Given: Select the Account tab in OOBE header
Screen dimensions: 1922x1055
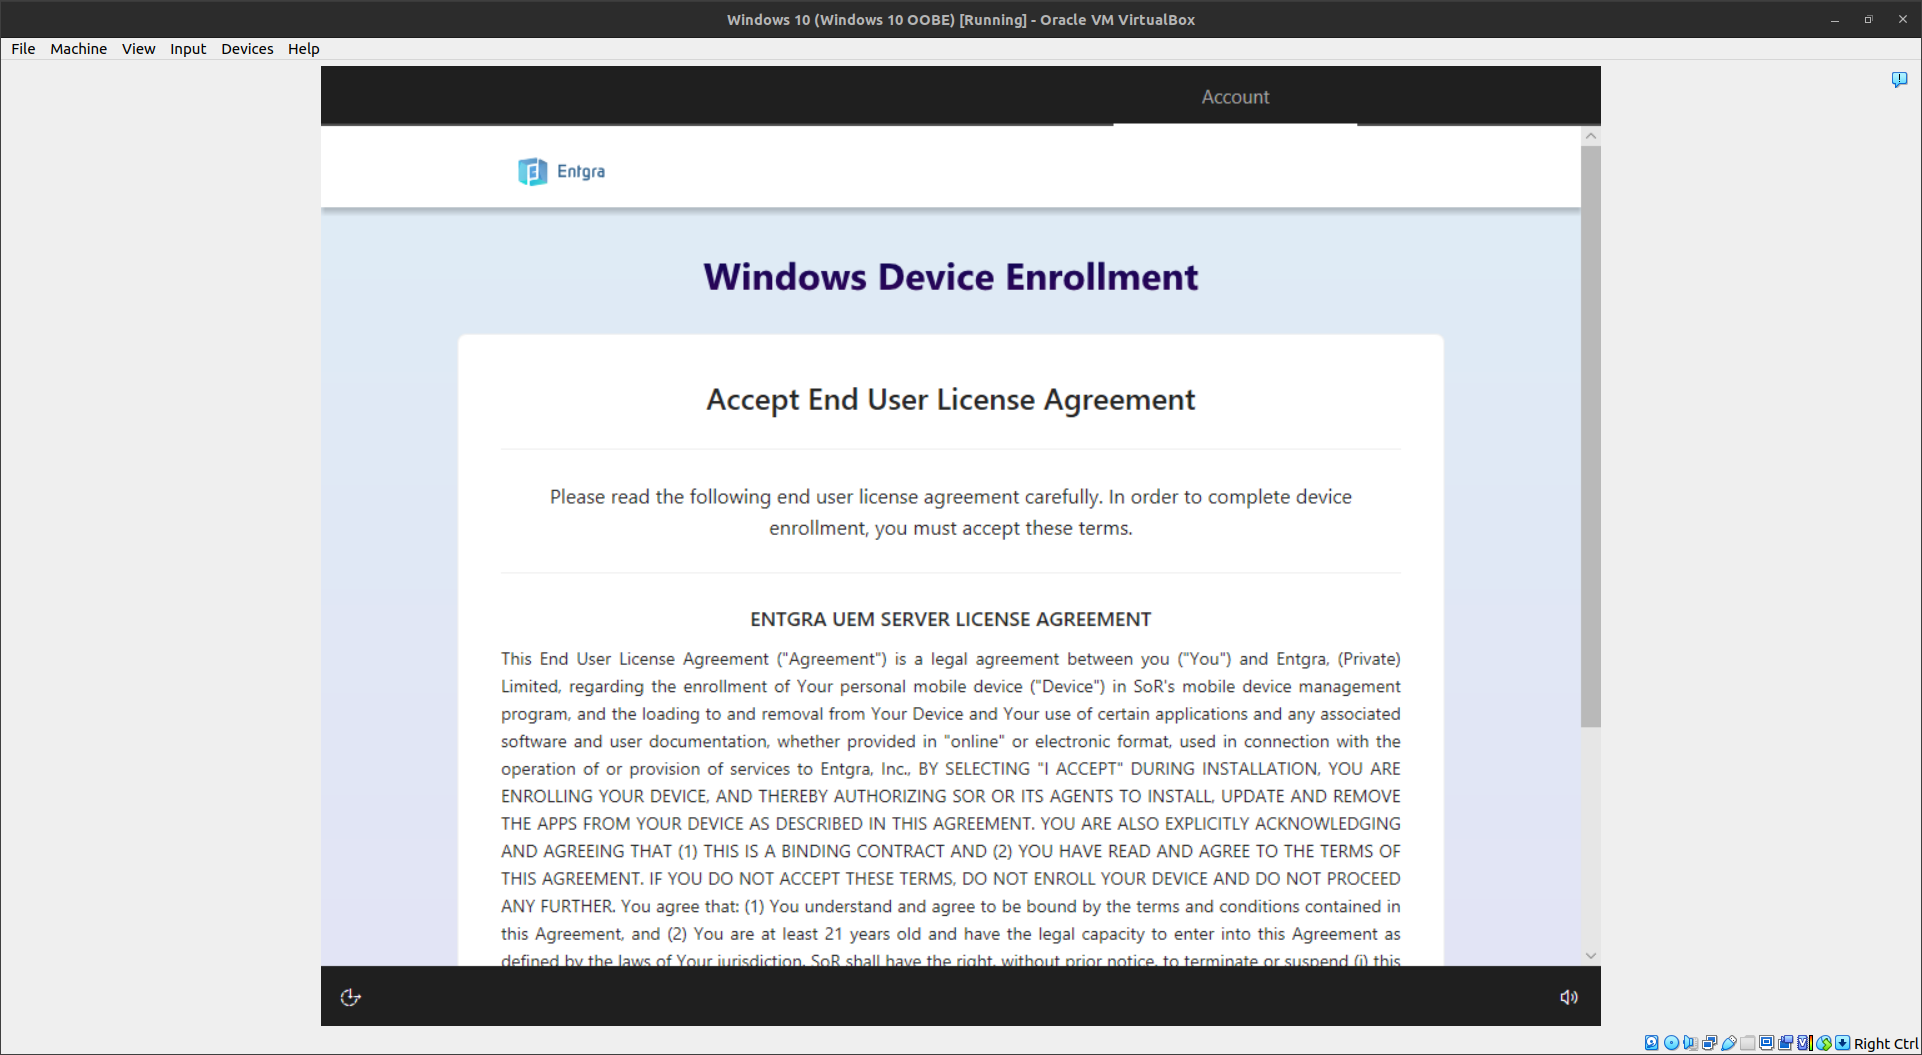Looking at the screenshot, I should pyautogui.click(x=1235, y=97).
